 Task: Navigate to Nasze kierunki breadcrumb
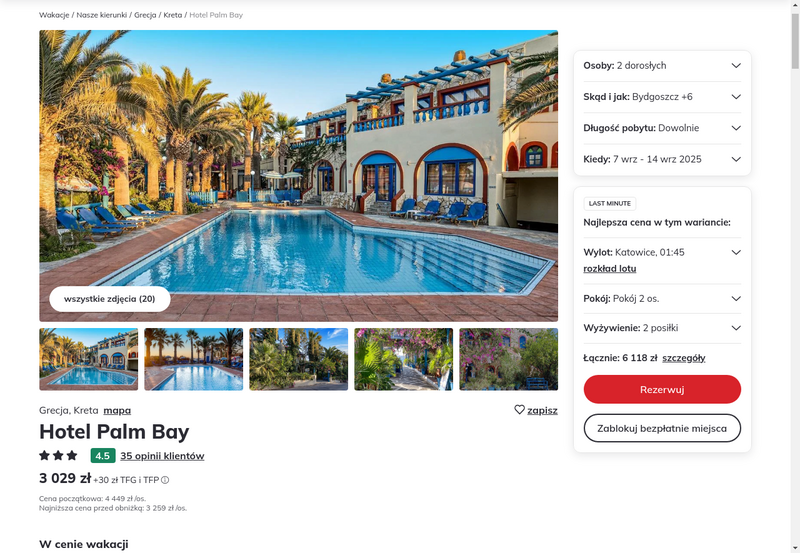pyautogui.click(x=102, y=15)
